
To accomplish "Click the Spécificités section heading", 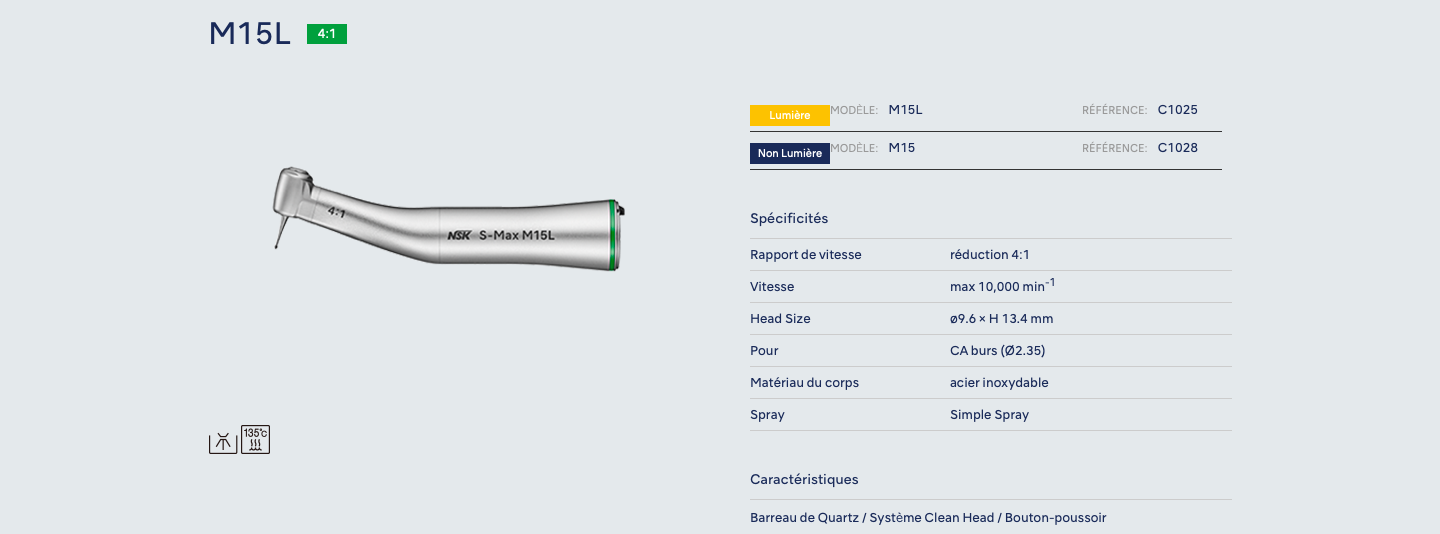I will tap(789, 218).
